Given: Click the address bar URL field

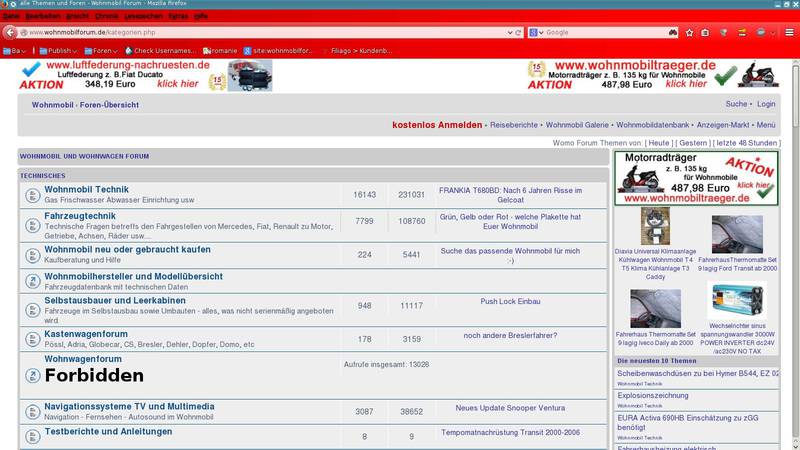Looking at the screenshot, I should (265, 32).
